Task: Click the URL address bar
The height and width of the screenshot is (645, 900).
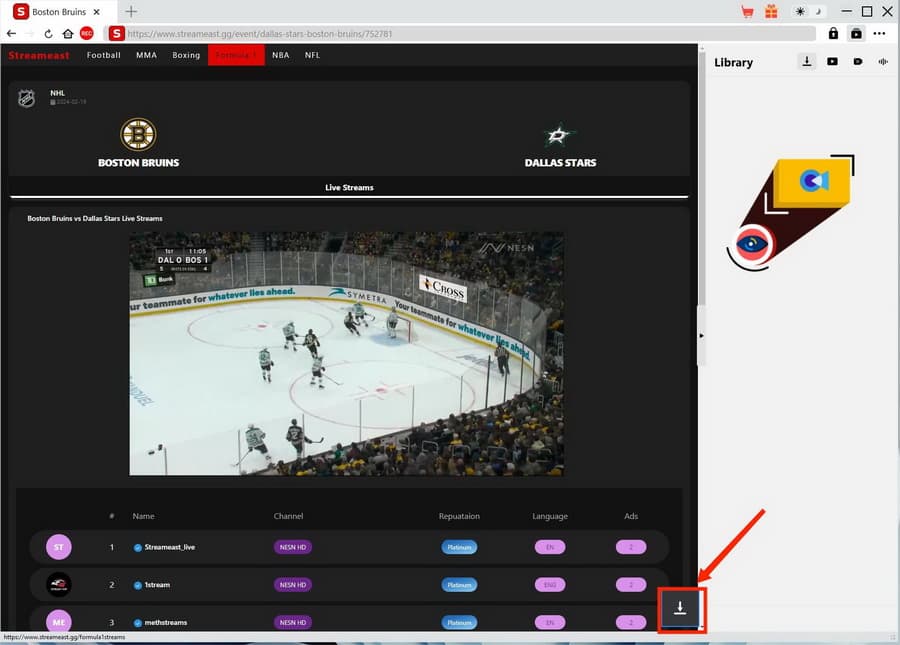Action: pyautogui.click(x=470, y=33)
